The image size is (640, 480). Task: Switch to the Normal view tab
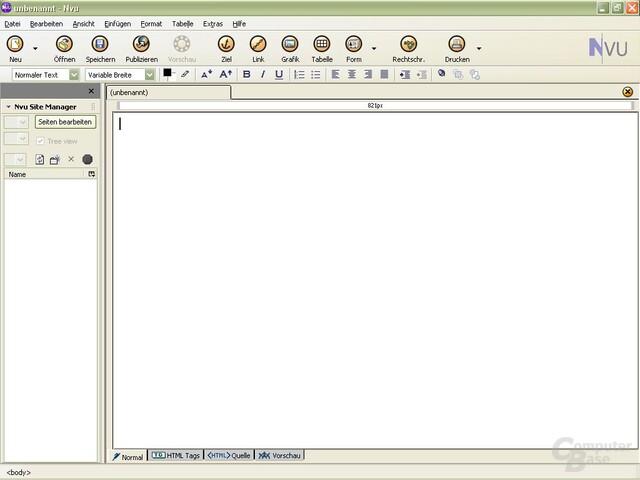coord(128,457)
